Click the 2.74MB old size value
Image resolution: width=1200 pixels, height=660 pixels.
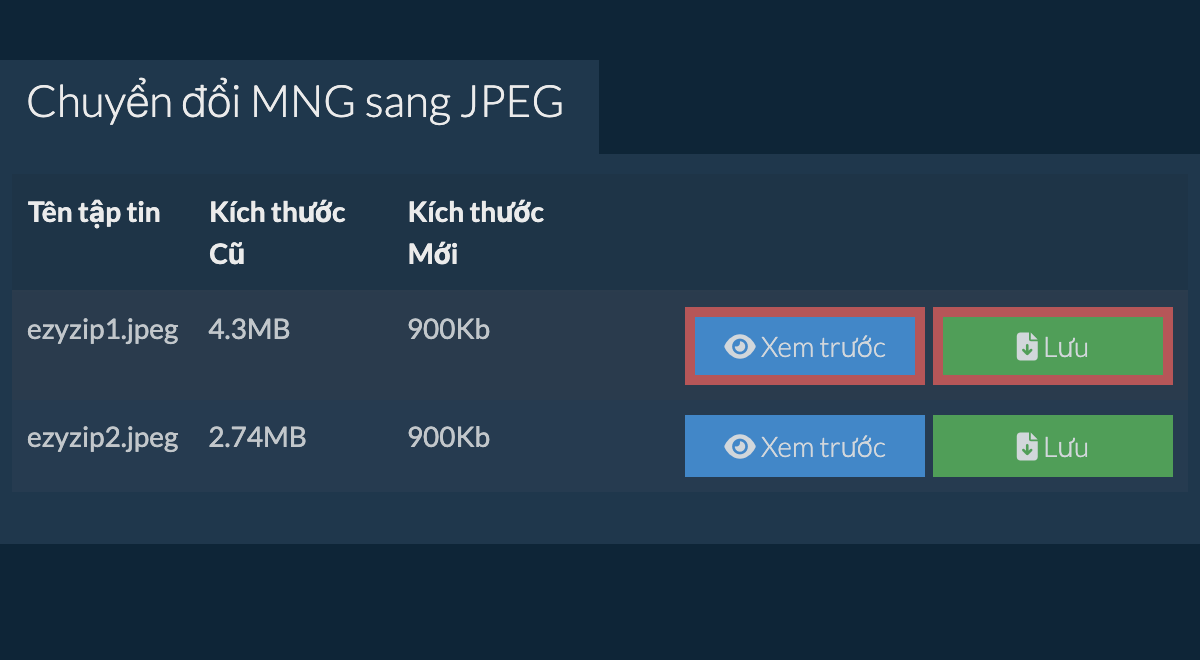257,437
